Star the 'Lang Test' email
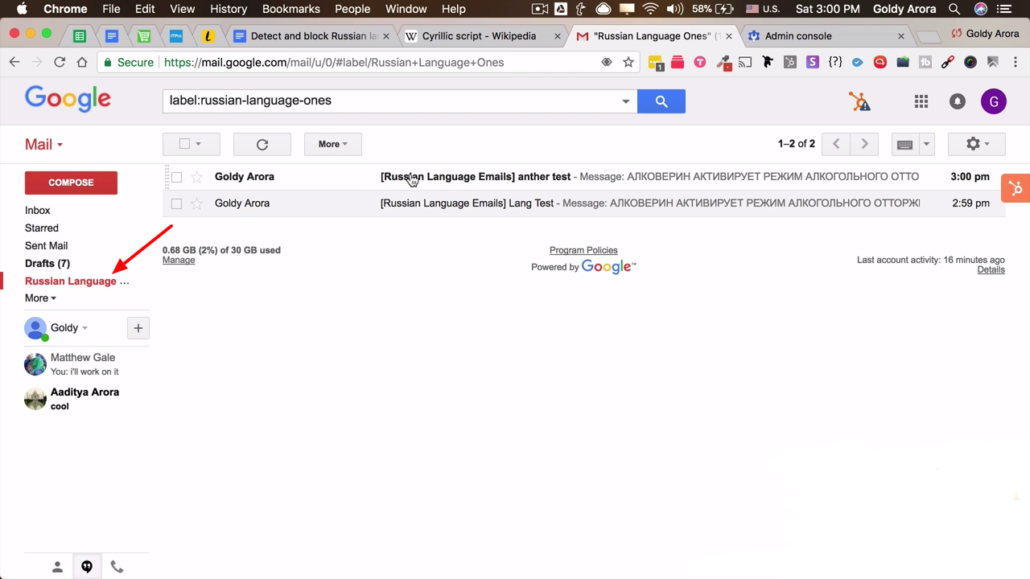This screenshot has width=1030, height=579. [x=196, y=204]
